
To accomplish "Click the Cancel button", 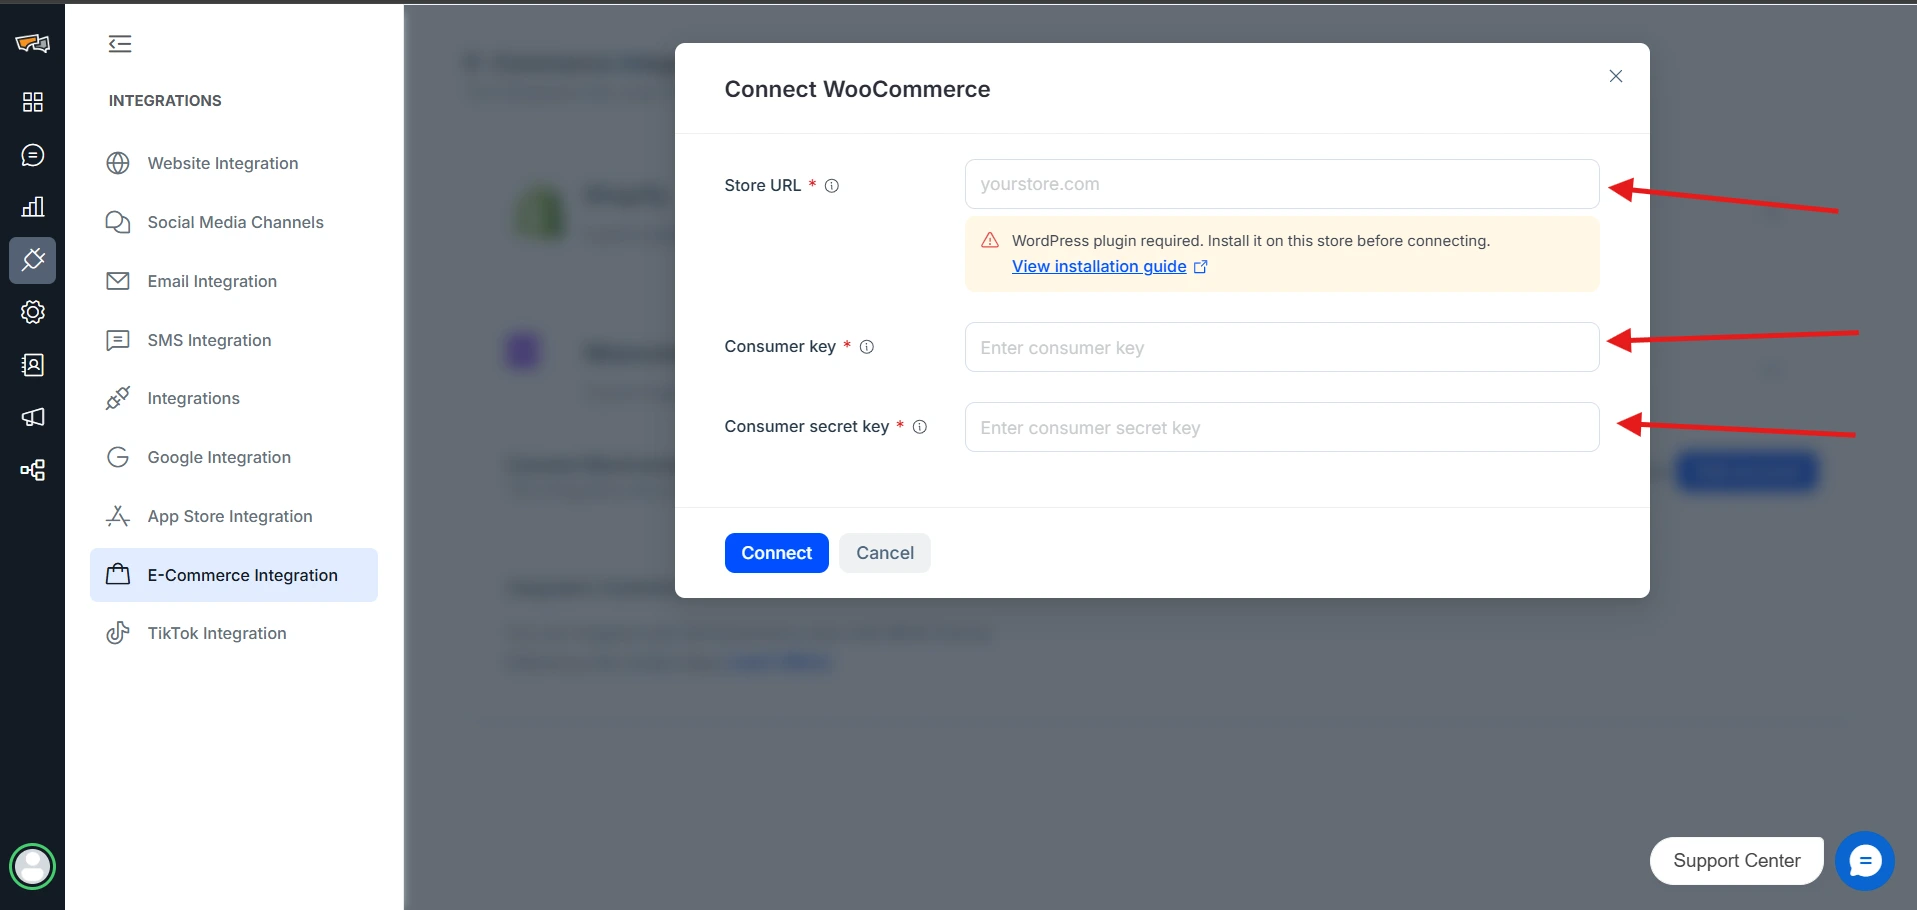I will tap(885, 553).
